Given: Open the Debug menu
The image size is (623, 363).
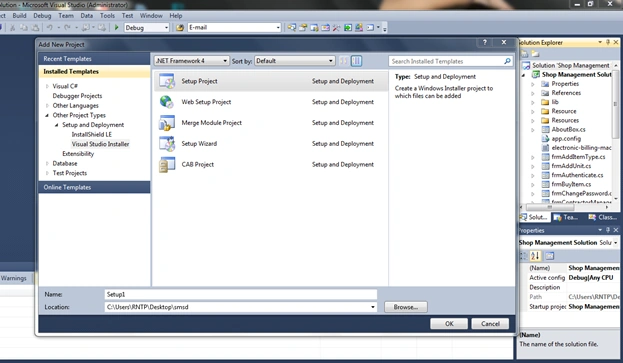Looking at the screenshot, I should (42, 15).
